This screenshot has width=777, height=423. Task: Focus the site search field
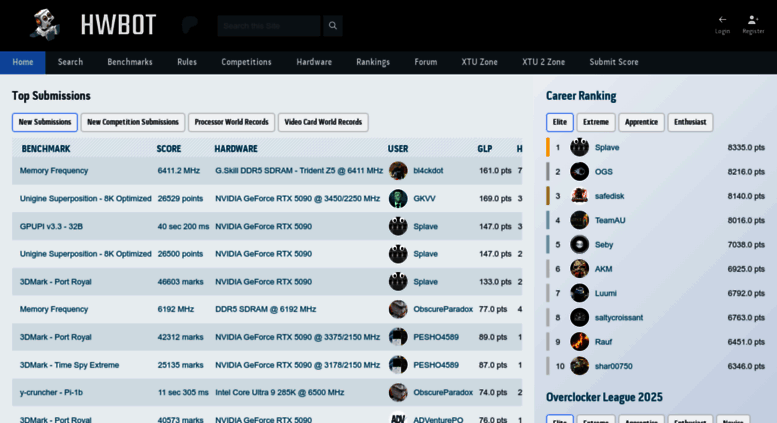pos(269,25)
